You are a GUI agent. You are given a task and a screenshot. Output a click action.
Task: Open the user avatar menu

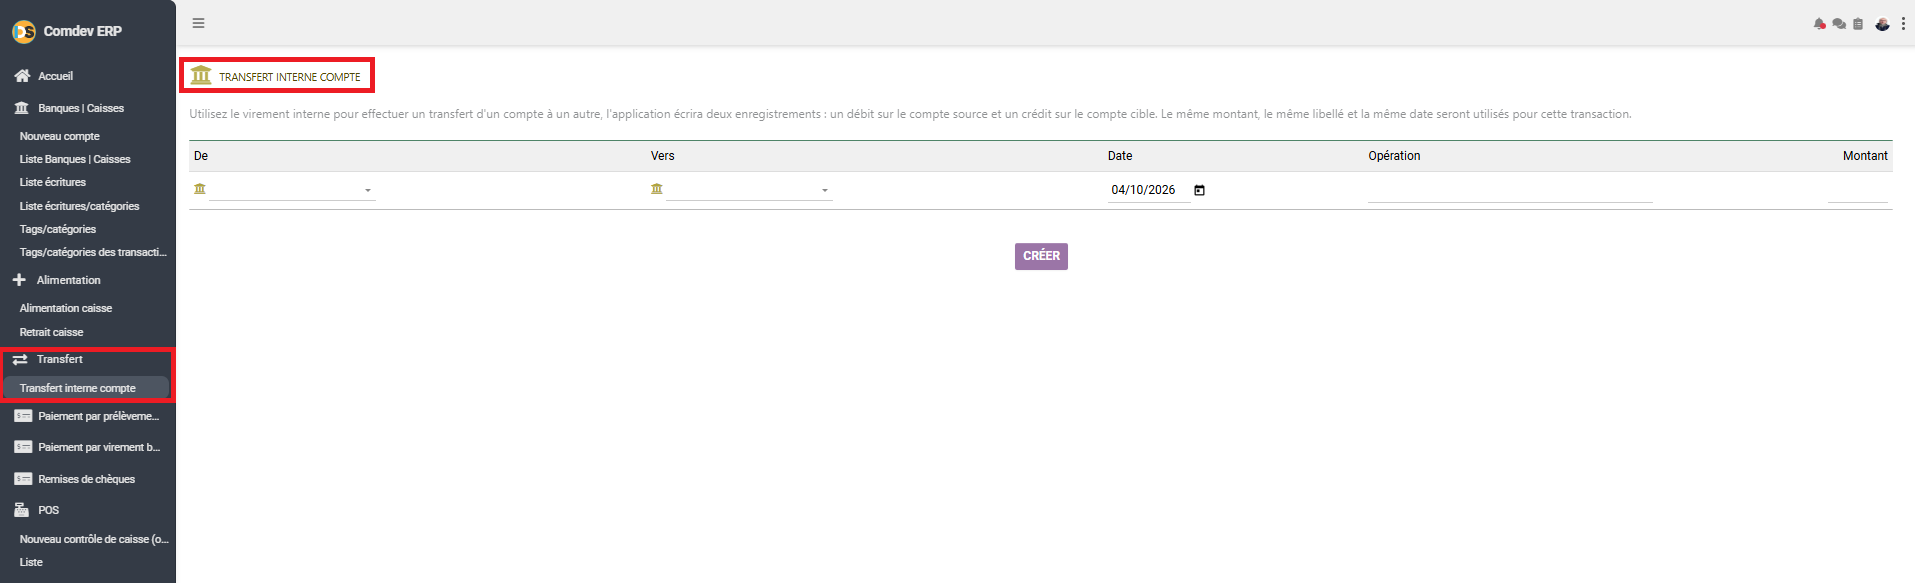[1882, 24]
